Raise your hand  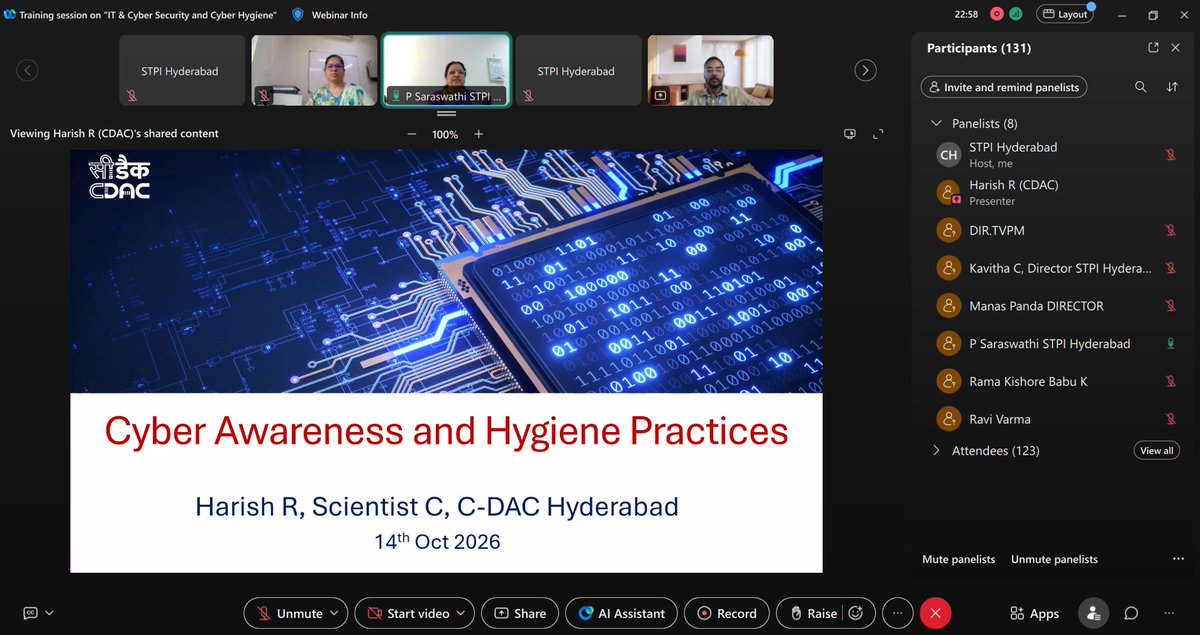tap(811, 613)
